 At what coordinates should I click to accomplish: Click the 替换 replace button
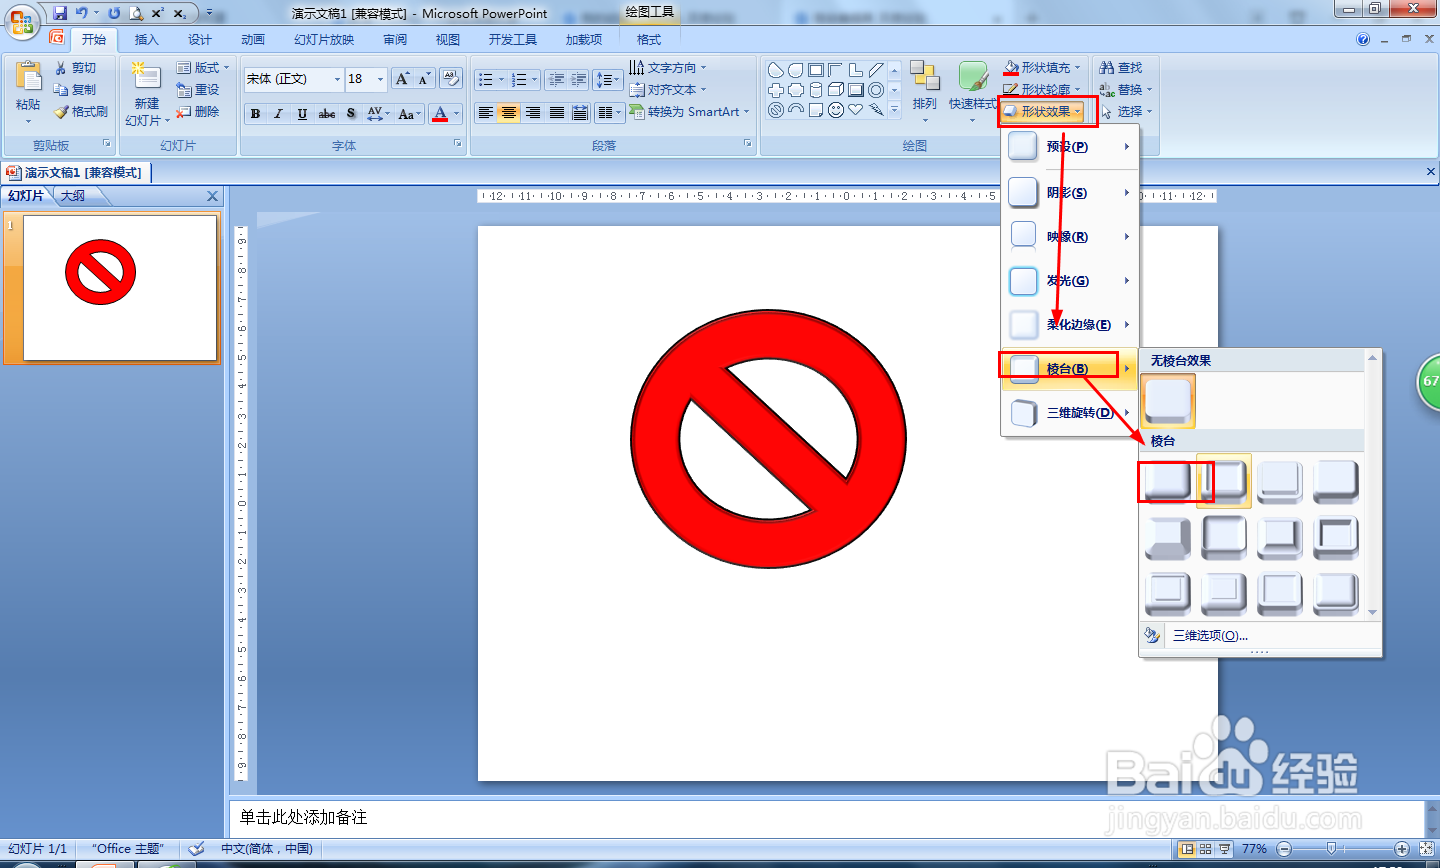click(1126, 90)
